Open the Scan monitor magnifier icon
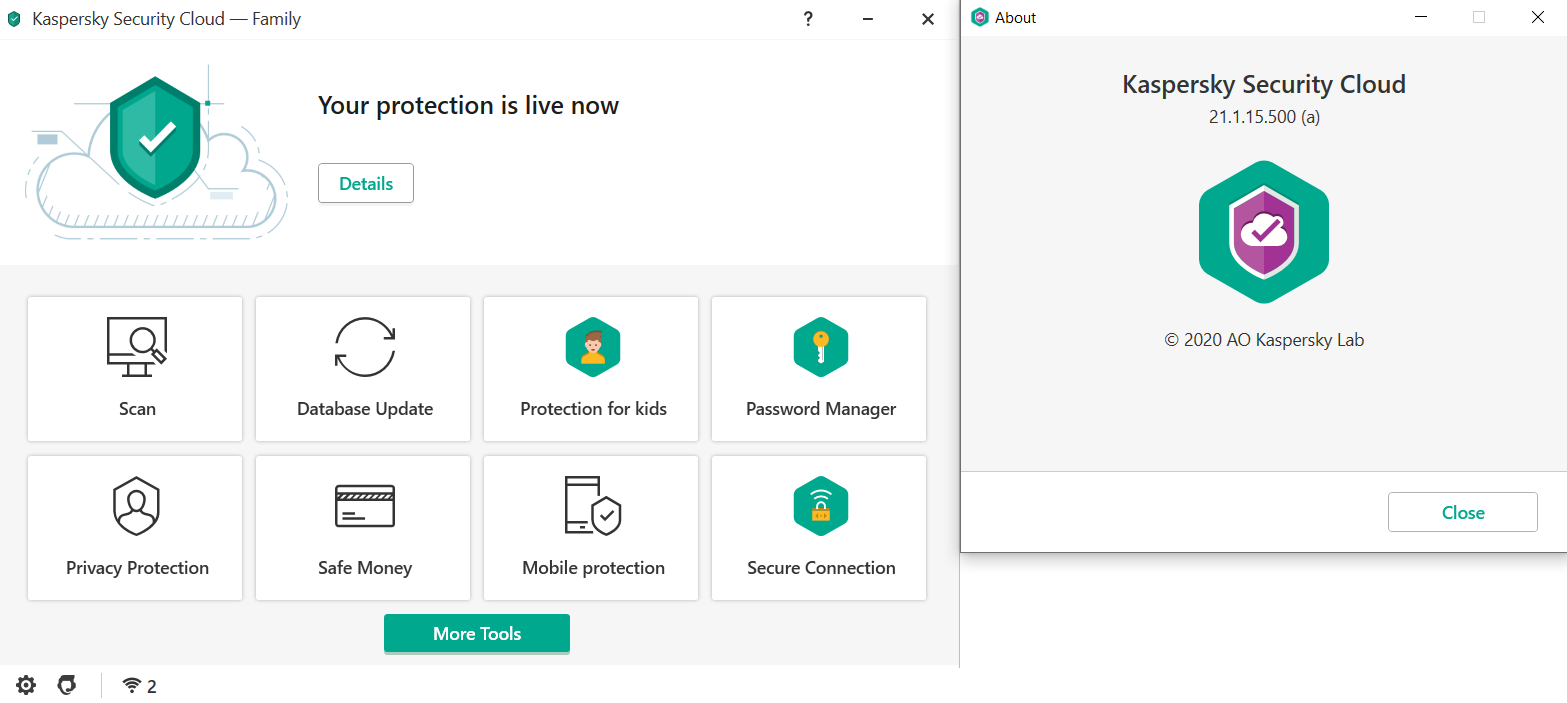The width and height of the screenshot is (1567, 703). [136, 346]
